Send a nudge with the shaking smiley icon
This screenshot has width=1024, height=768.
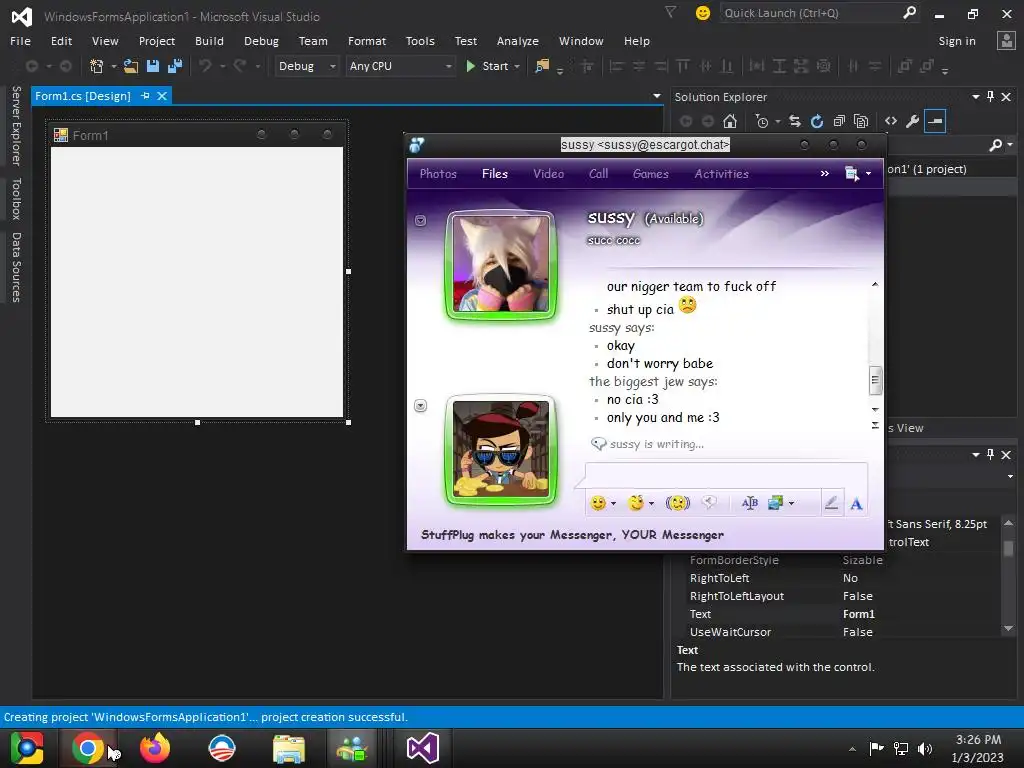point(677,503)
